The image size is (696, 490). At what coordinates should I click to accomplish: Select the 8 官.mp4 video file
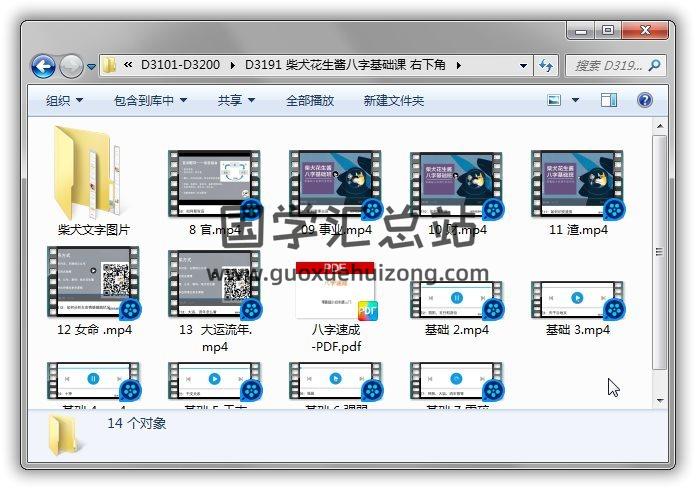[x=214, y=193]
